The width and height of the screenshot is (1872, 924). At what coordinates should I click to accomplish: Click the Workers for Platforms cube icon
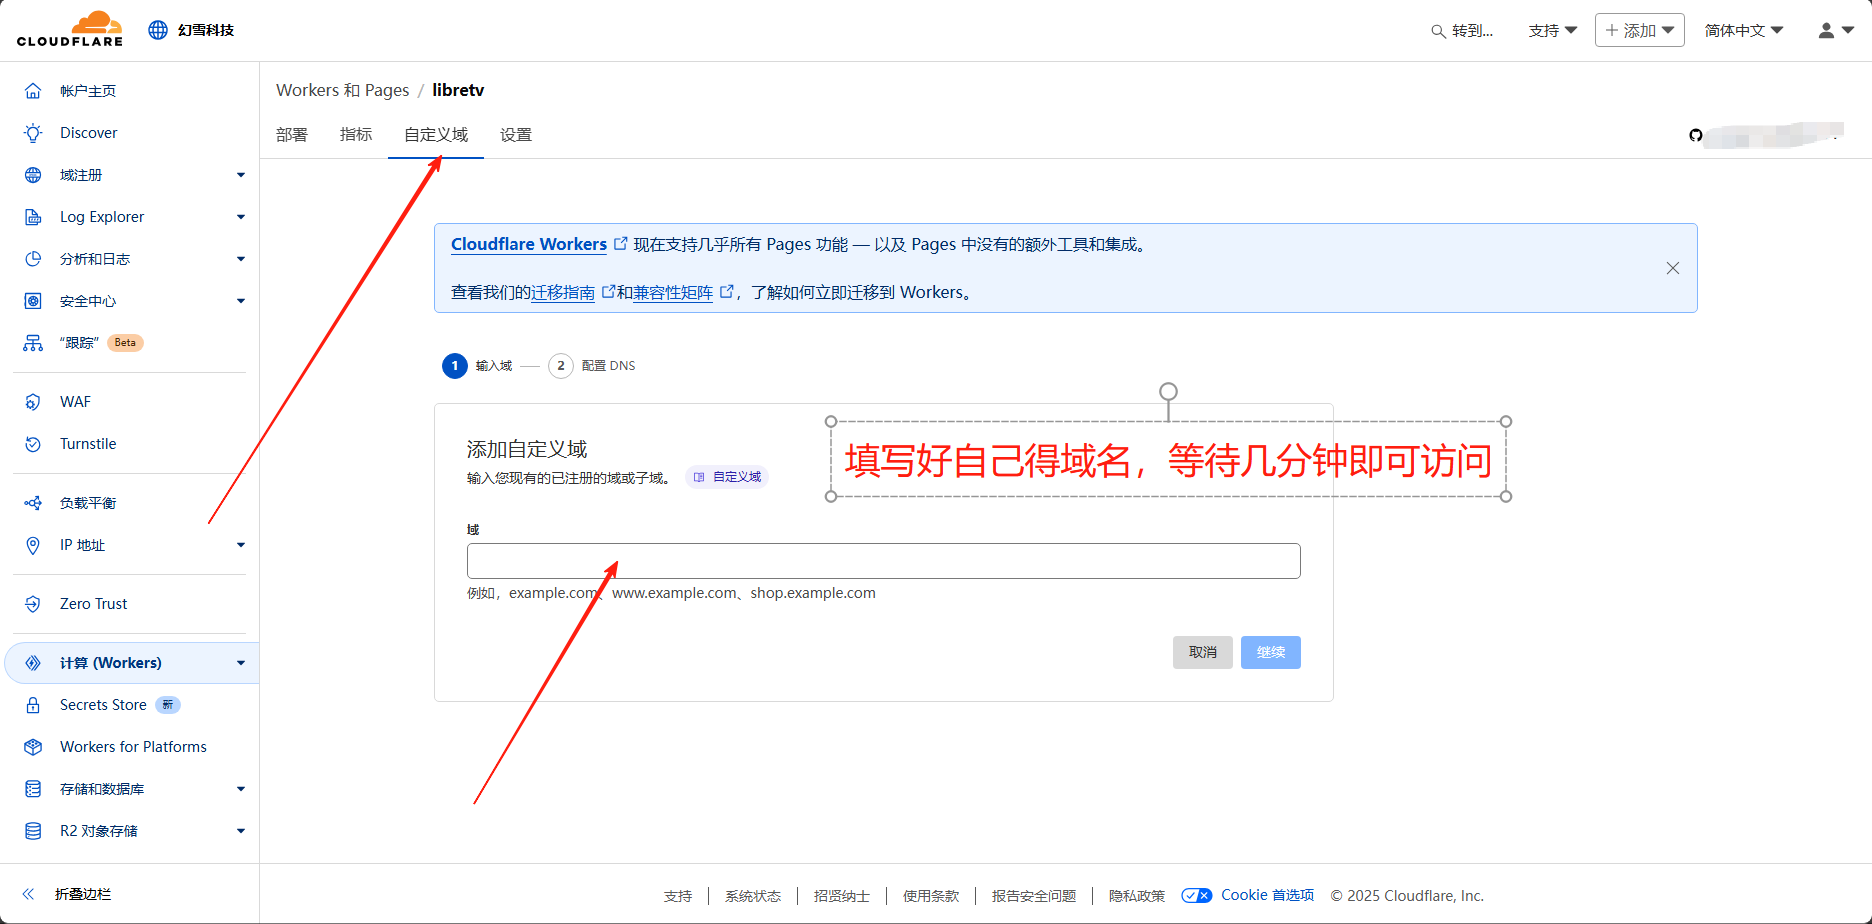point(33,747)
